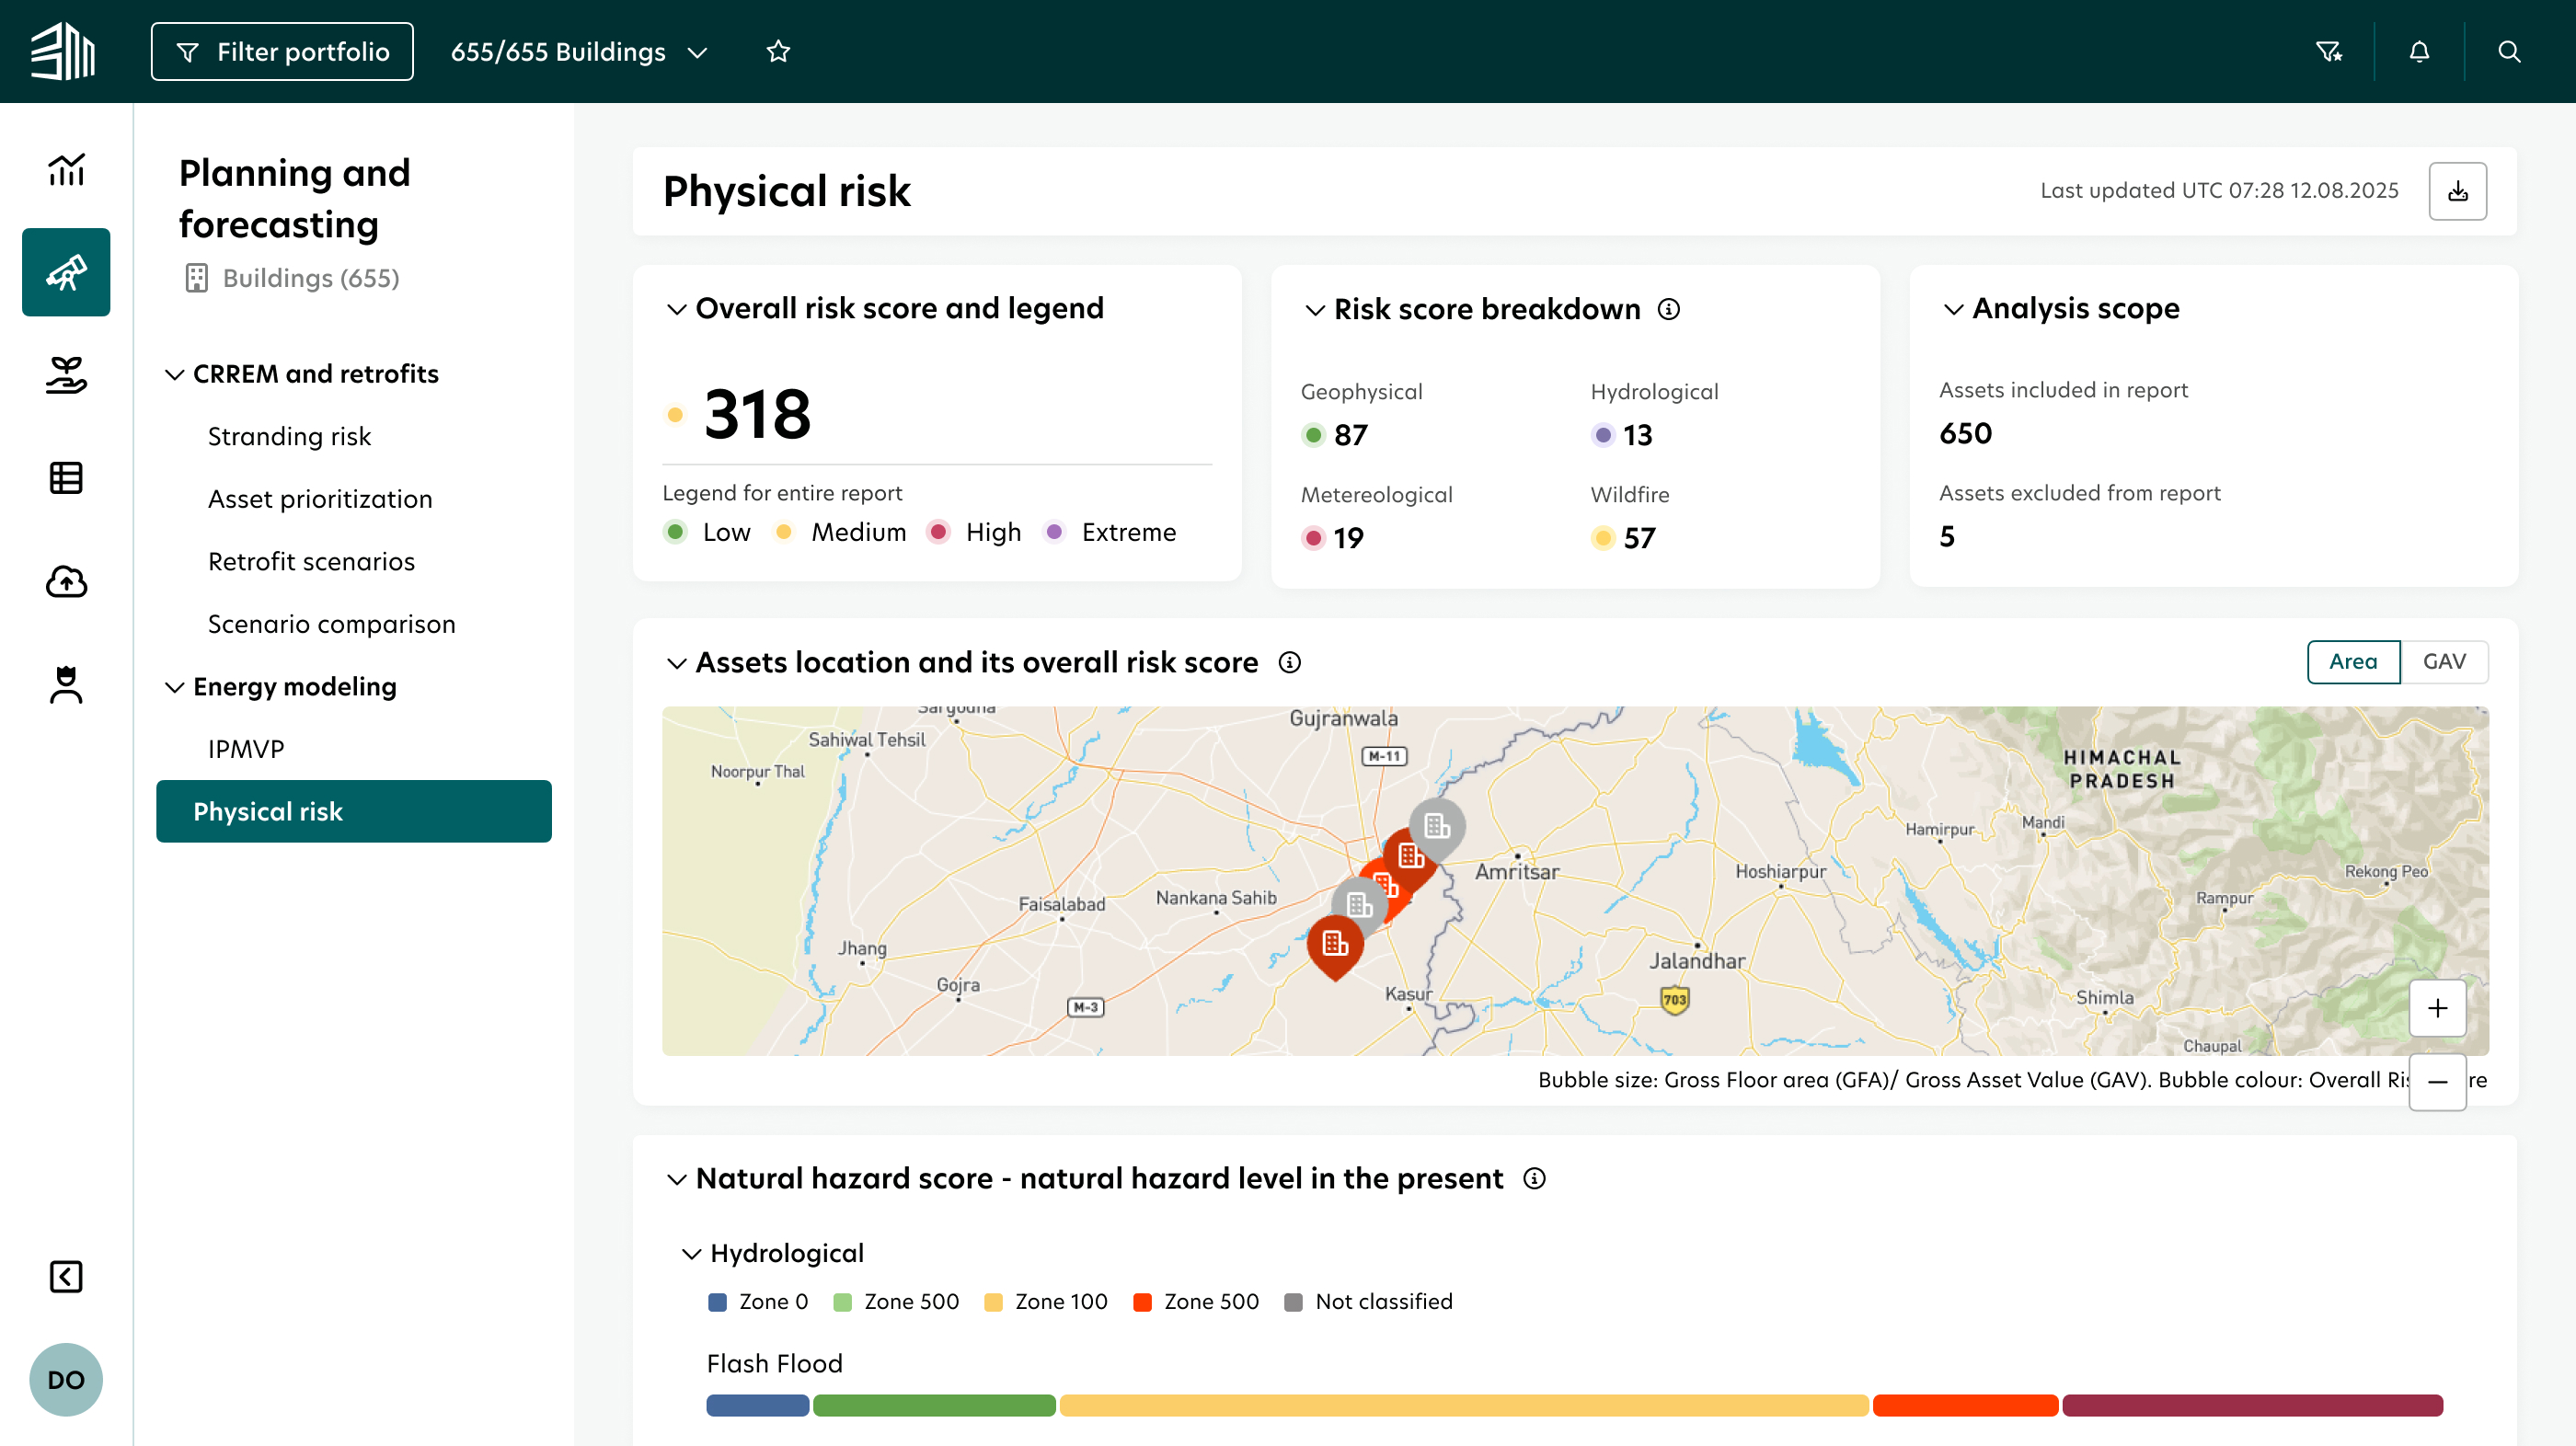
Task: Collapse the Energy modeling group
Action: coord(175,687)
